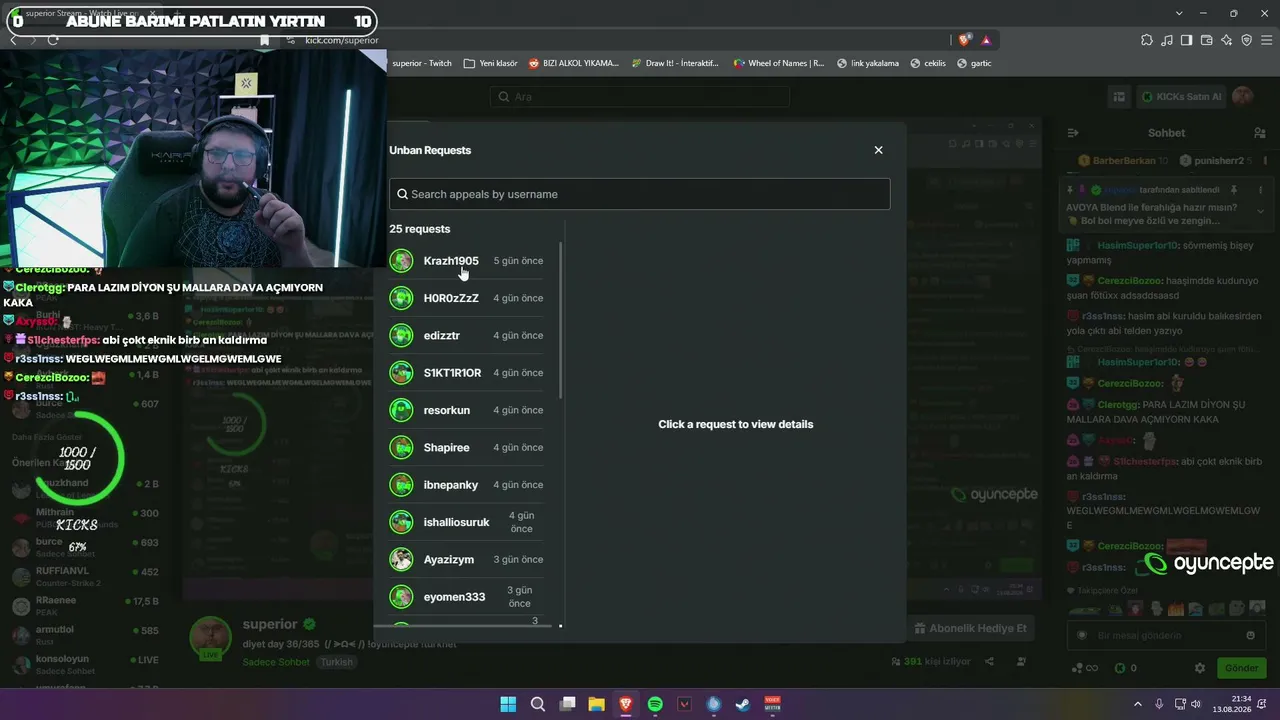Open Spotify from the taskbar

point(655,704)
